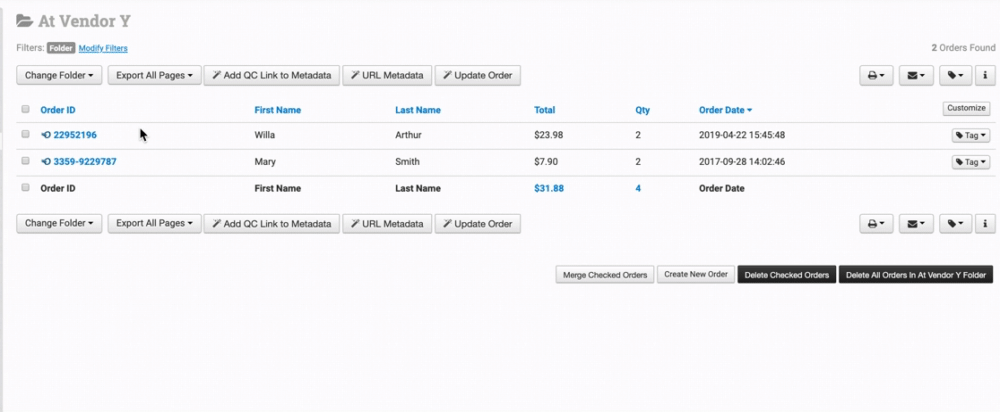Click the top info icon button
The image size is (1000, 412).
point(986,75)
